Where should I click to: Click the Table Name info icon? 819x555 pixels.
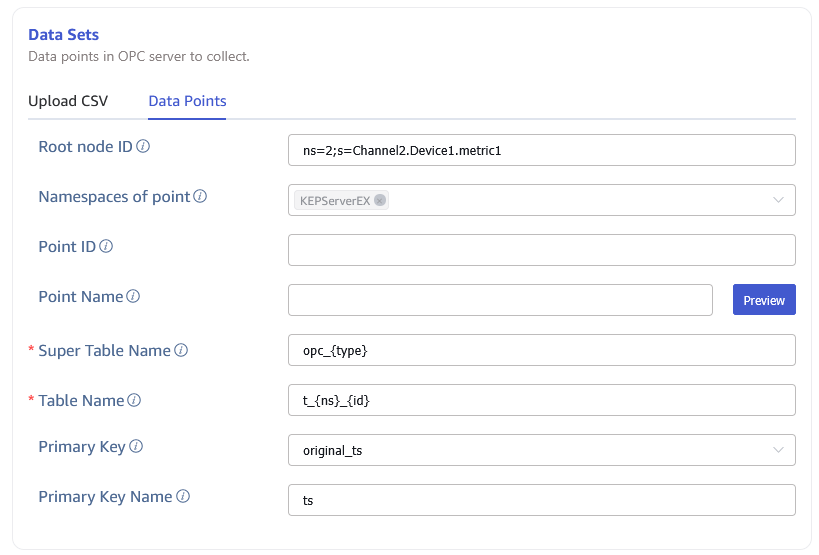point(134,401)
